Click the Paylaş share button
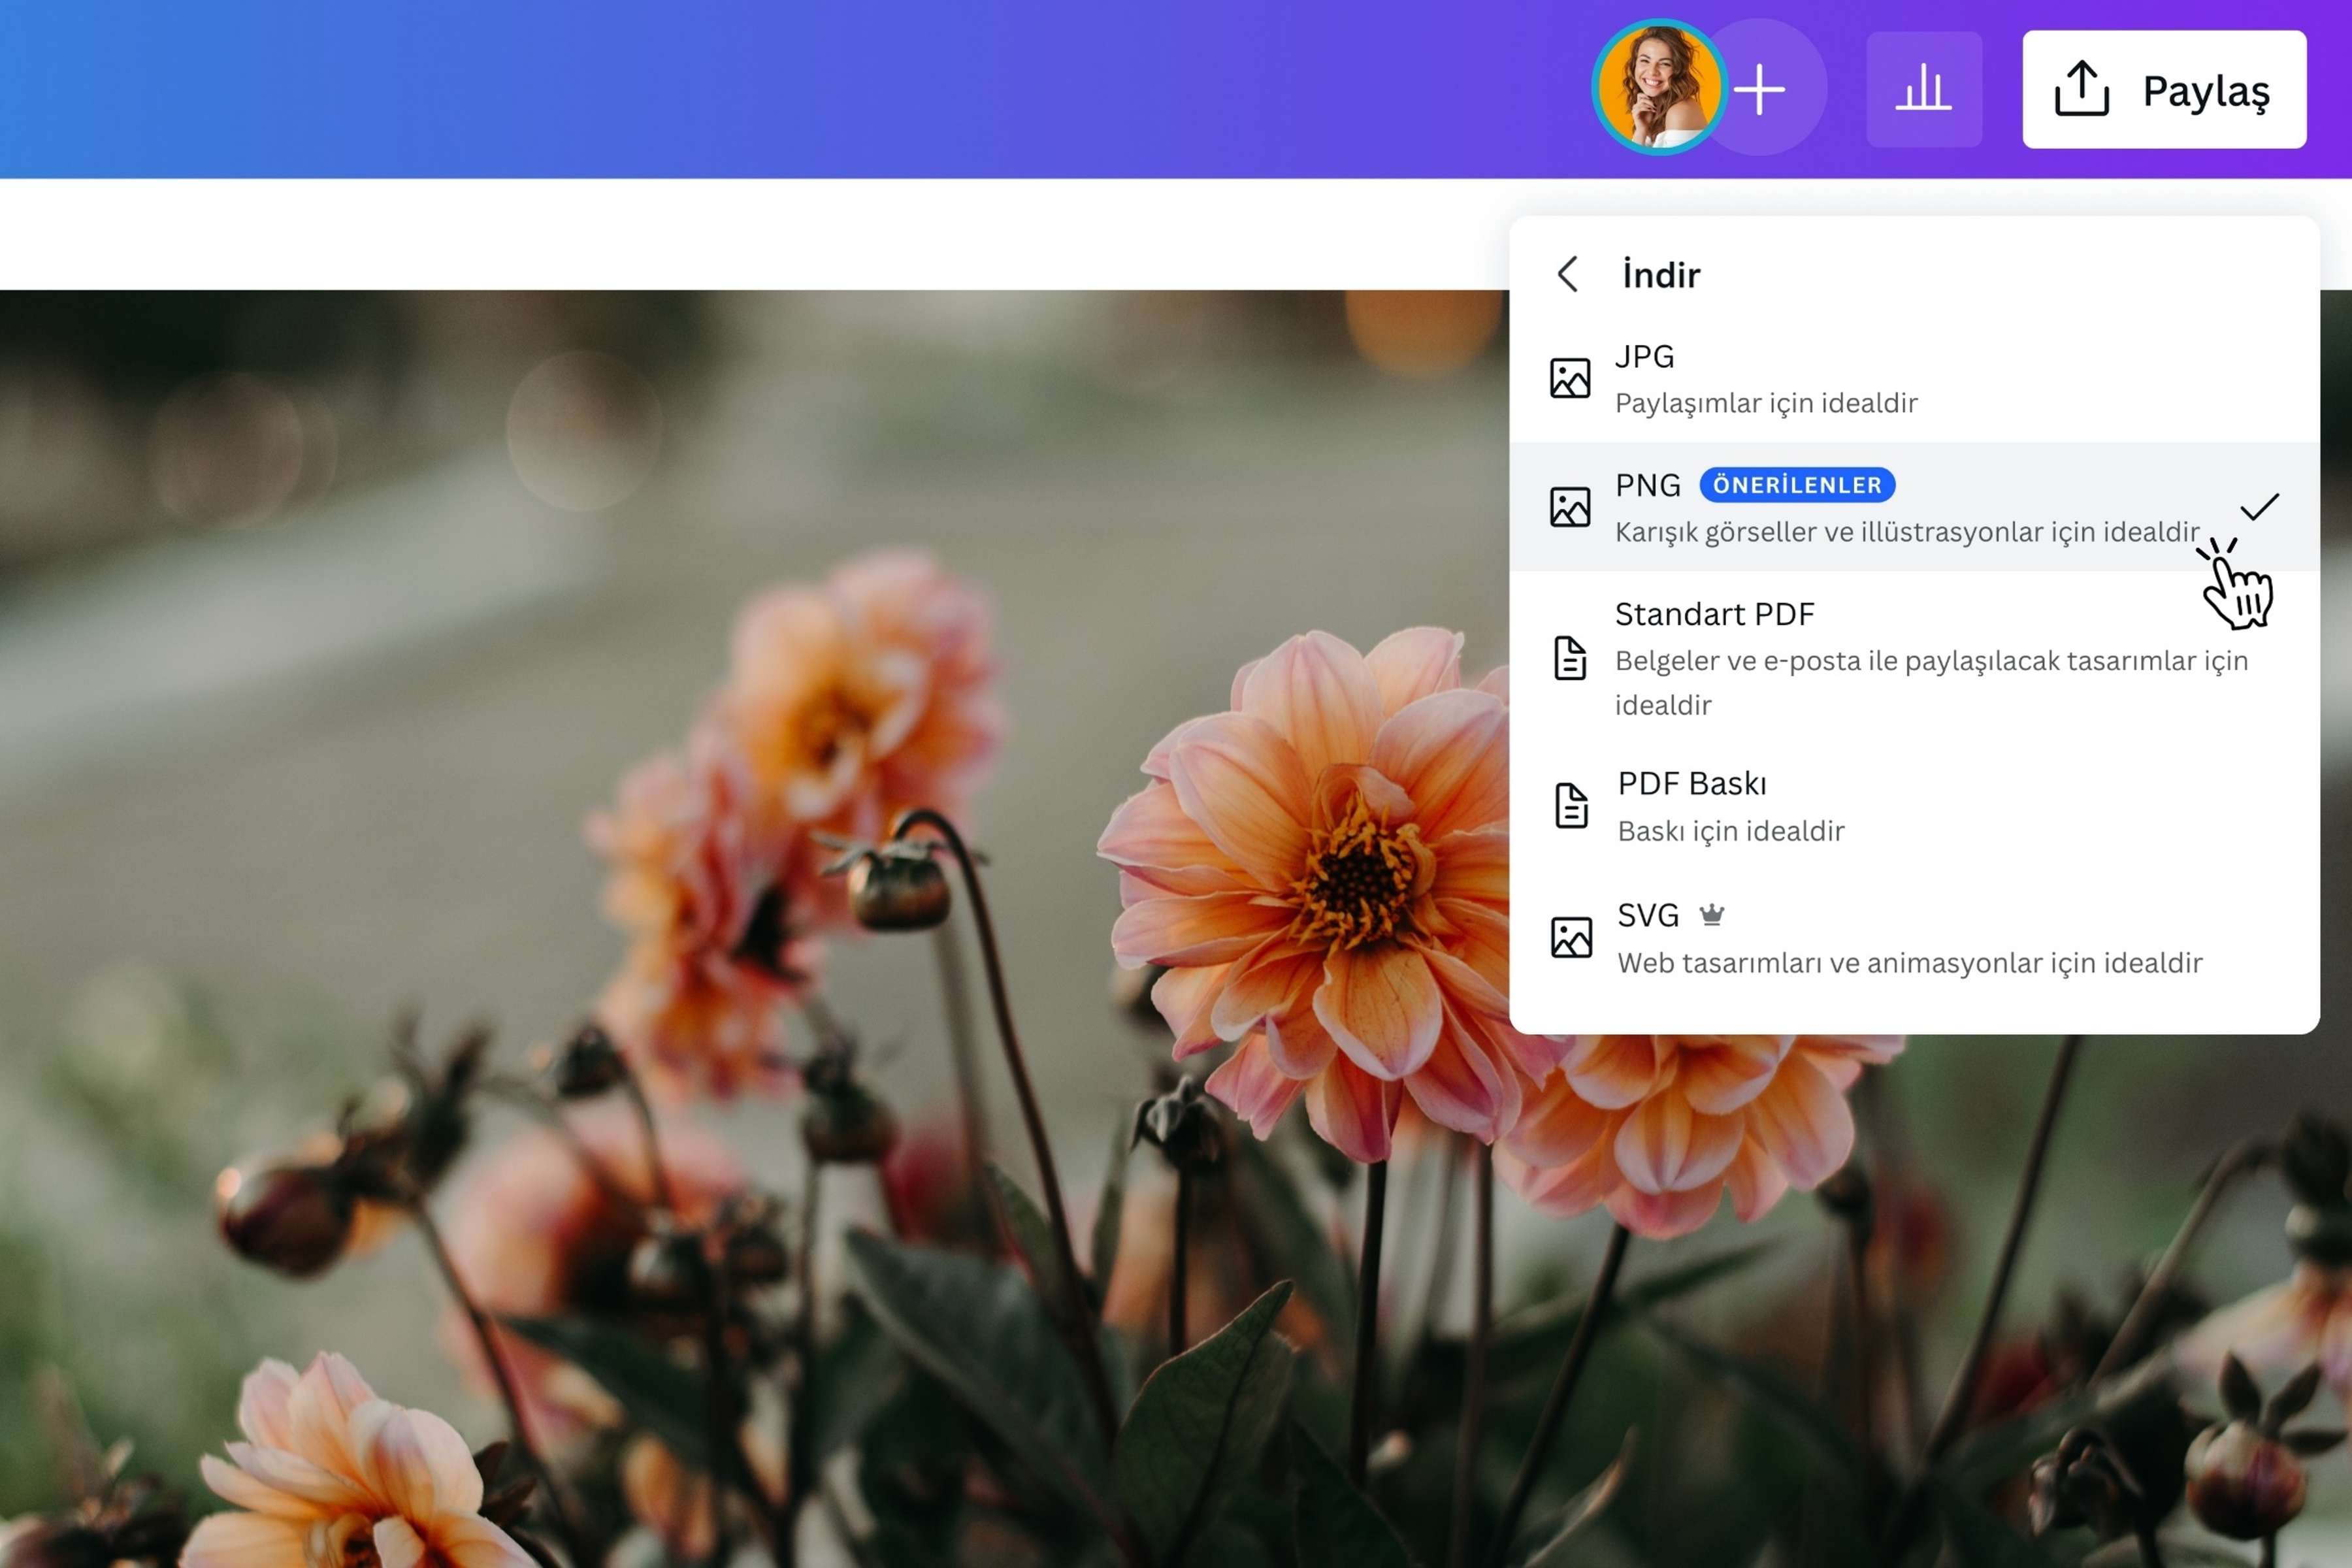2352x1568 pixels. click(2164, 90)
